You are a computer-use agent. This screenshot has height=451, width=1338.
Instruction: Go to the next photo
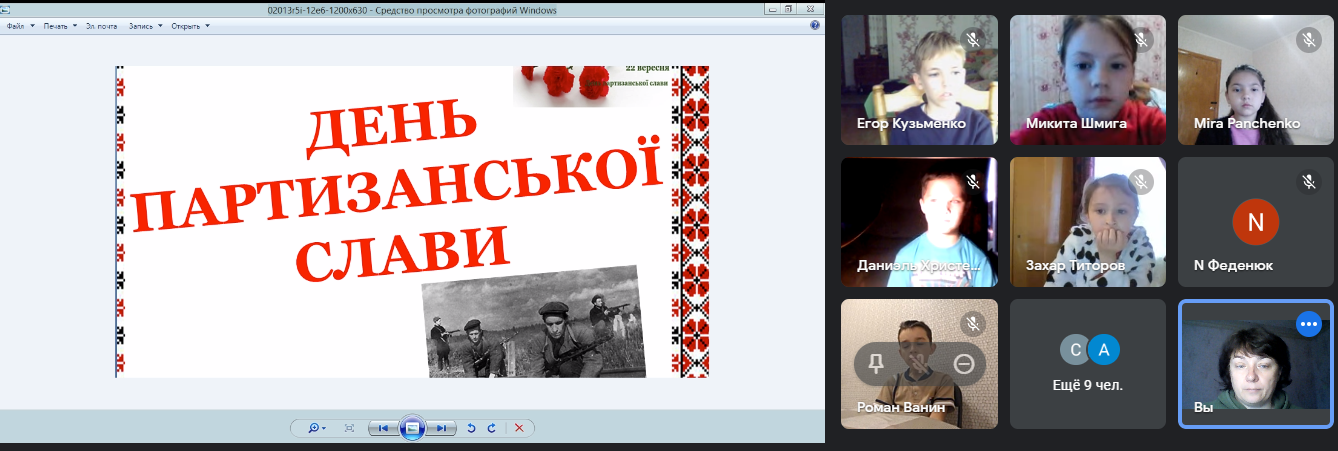[442, 428]
